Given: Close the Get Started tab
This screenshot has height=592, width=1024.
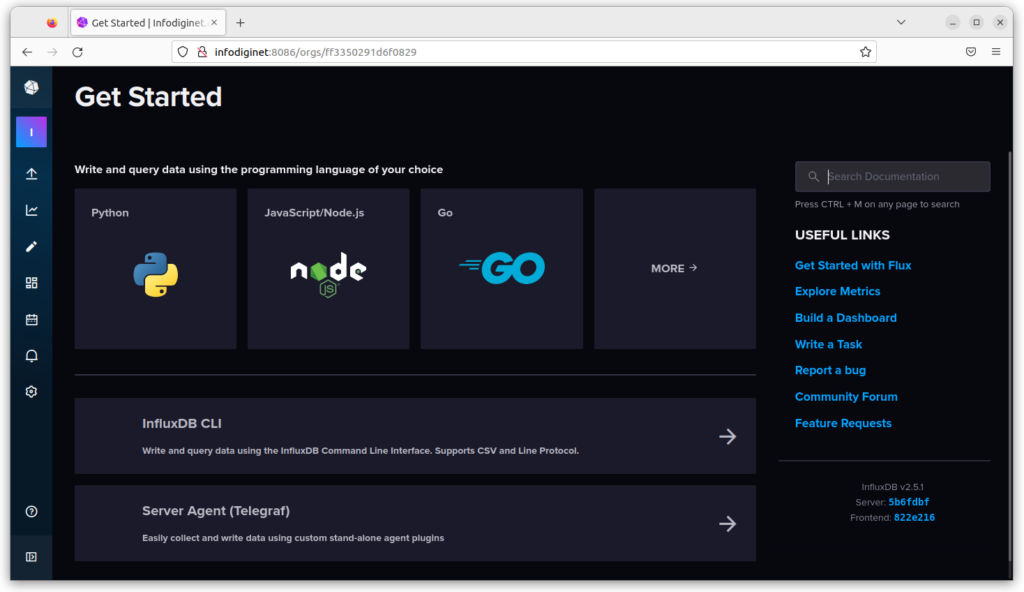Looking at the screenshot, I should 214,23.
